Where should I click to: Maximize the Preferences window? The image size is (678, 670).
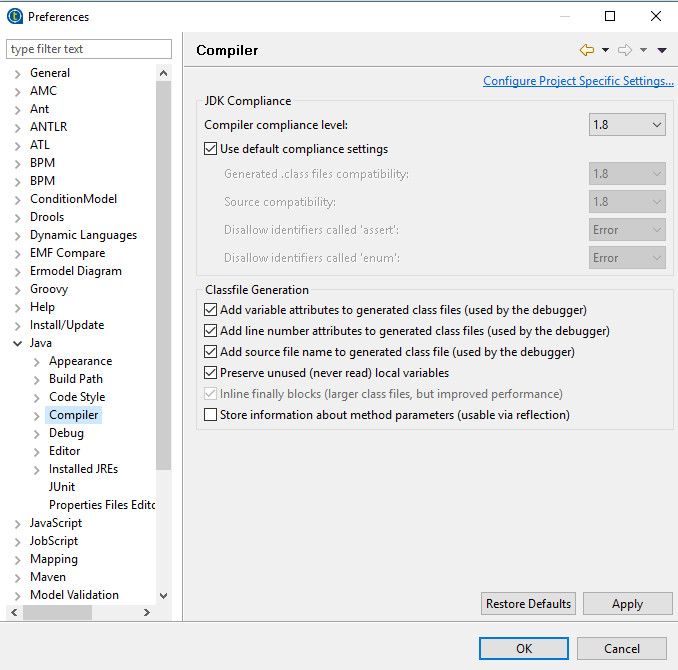[x=610, y=16]
